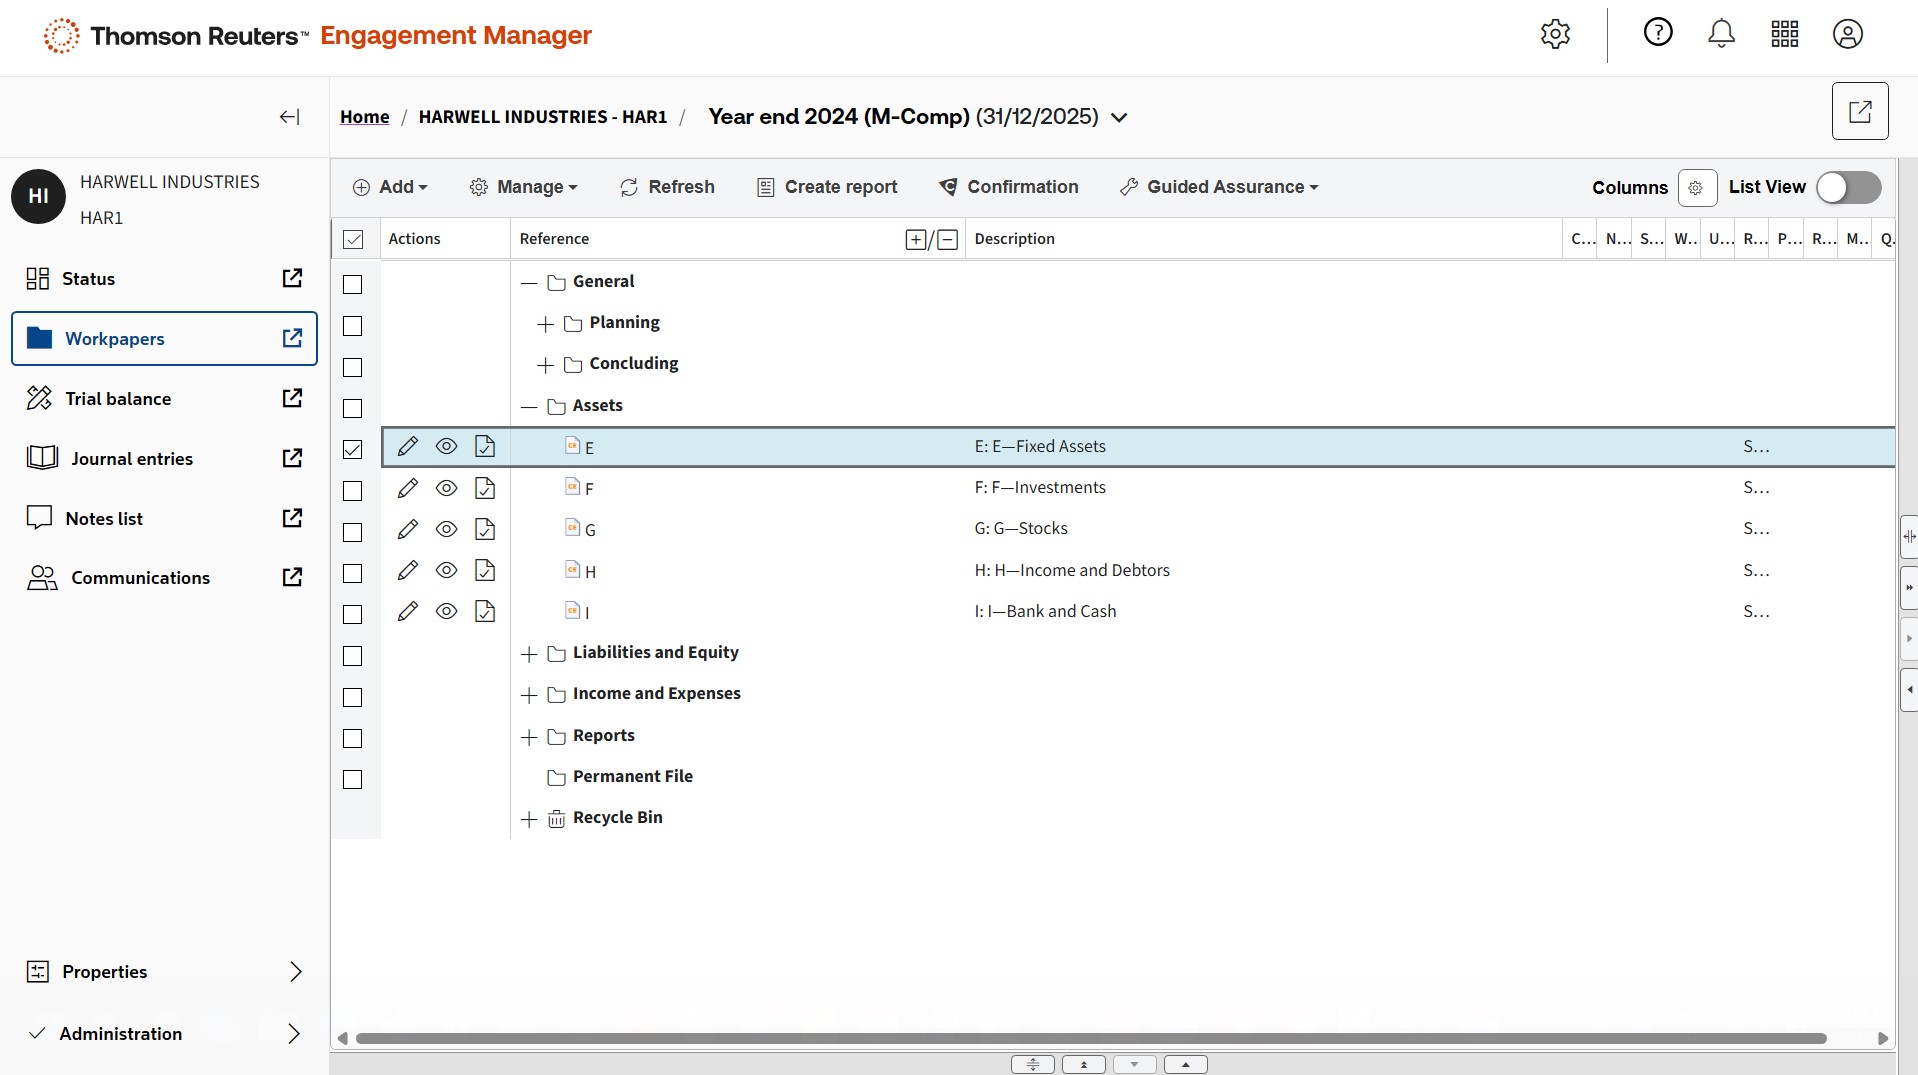Expand the Liabilities and Equity folder

(x=529, y=654)
